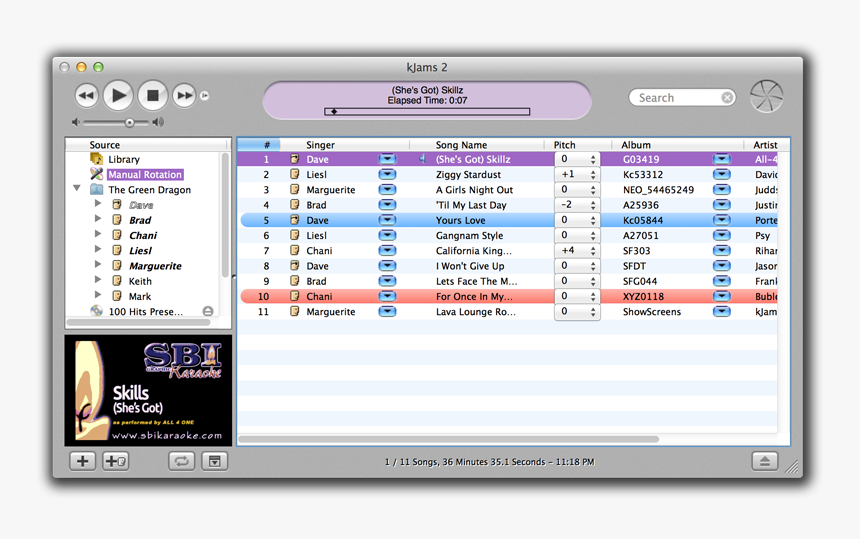
Task: Click the add playlist plus button
Action: (x=83, y=461)
